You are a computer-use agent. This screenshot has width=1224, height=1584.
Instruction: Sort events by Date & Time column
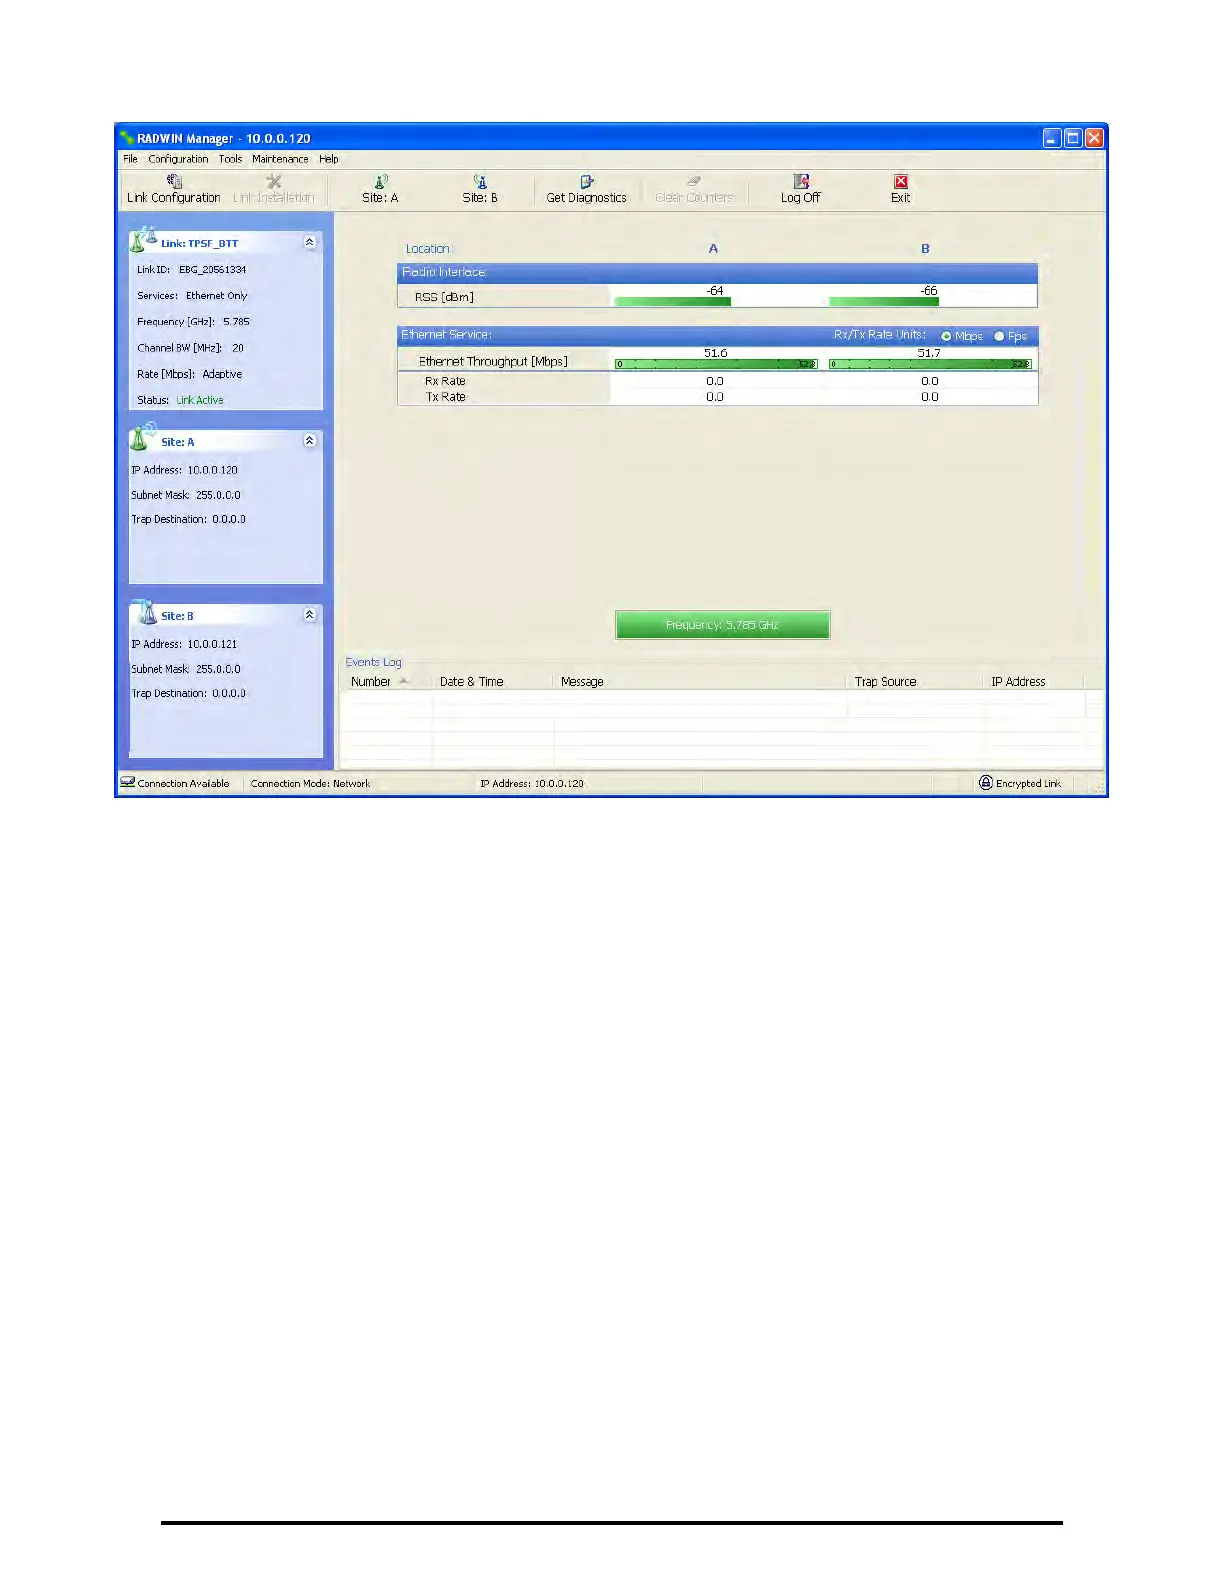pyautogui.click(x=493, y=681)
